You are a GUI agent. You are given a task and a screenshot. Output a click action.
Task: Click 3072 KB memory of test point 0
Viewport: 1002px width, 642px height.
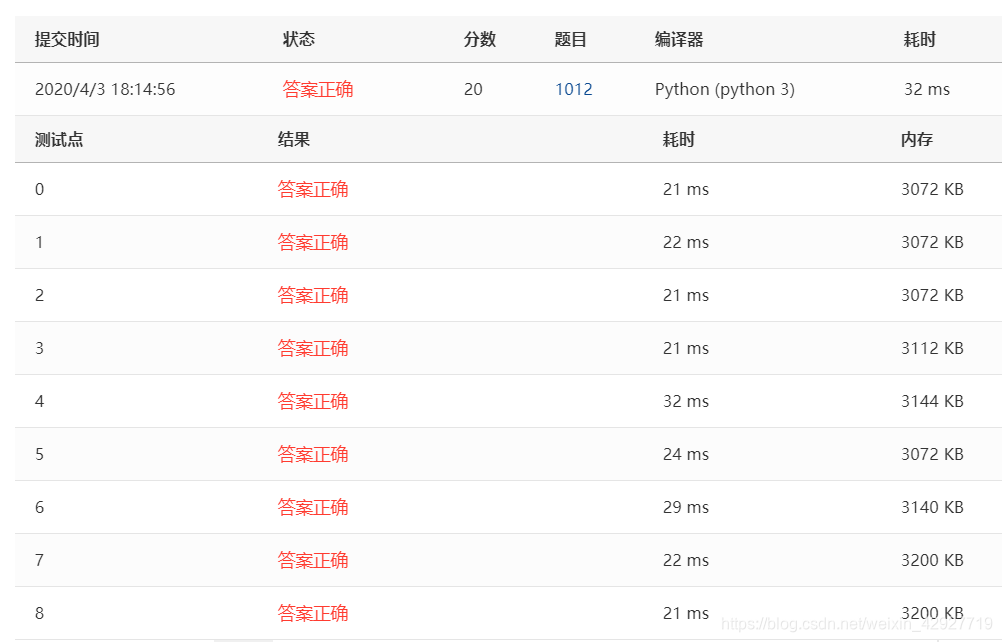[932, 189]
